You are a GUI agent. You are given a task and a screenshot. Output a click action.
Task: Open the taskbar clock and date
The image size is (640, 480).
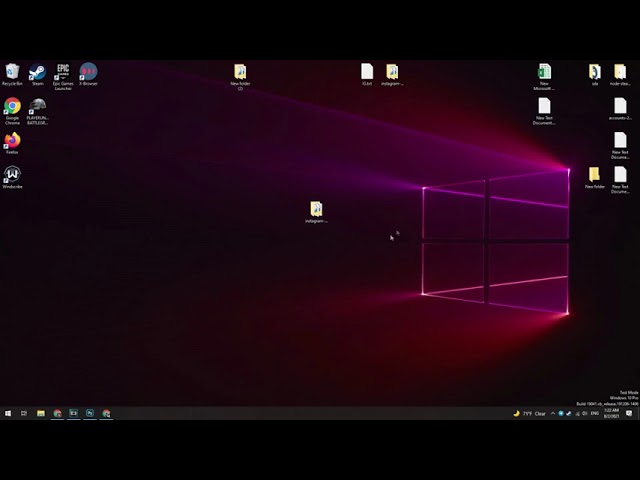point(611,413)
